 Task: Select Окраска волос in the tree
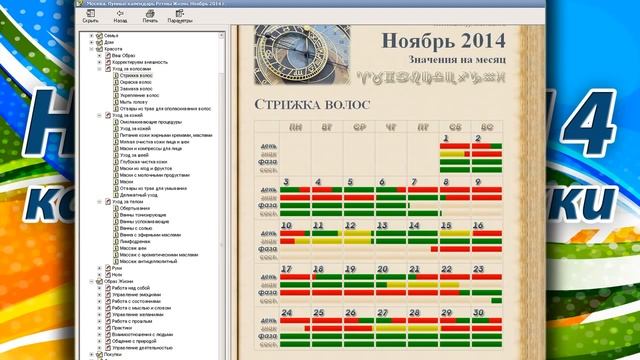136,82
